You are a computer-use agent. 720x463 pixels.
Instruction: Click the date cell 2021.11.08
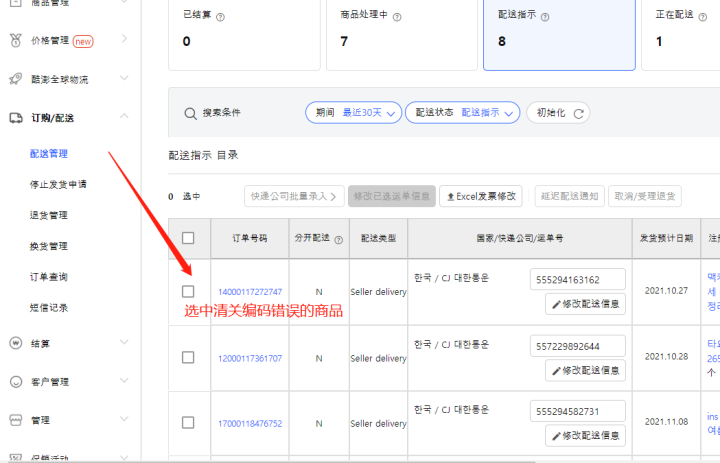[666, 422]
